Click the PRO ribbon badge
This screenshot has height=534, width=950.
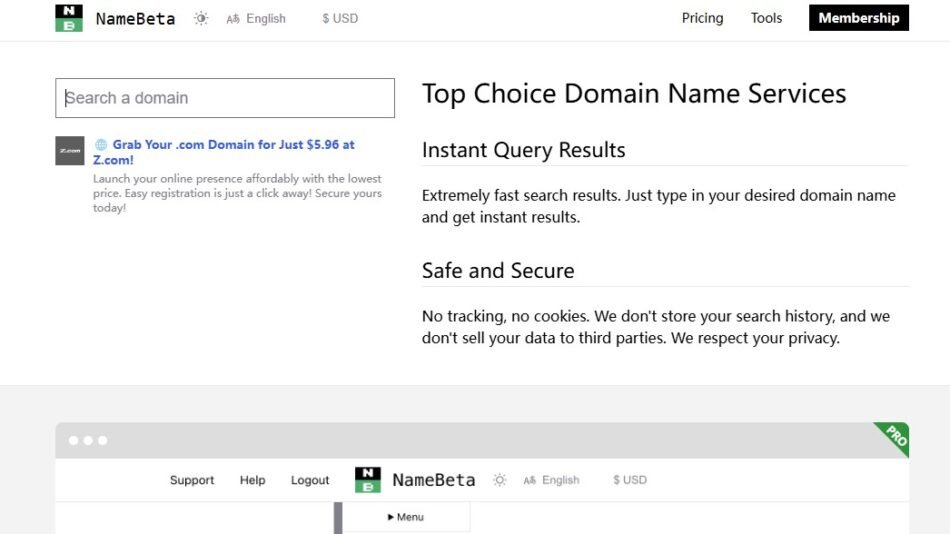click(x=894, y=437)
